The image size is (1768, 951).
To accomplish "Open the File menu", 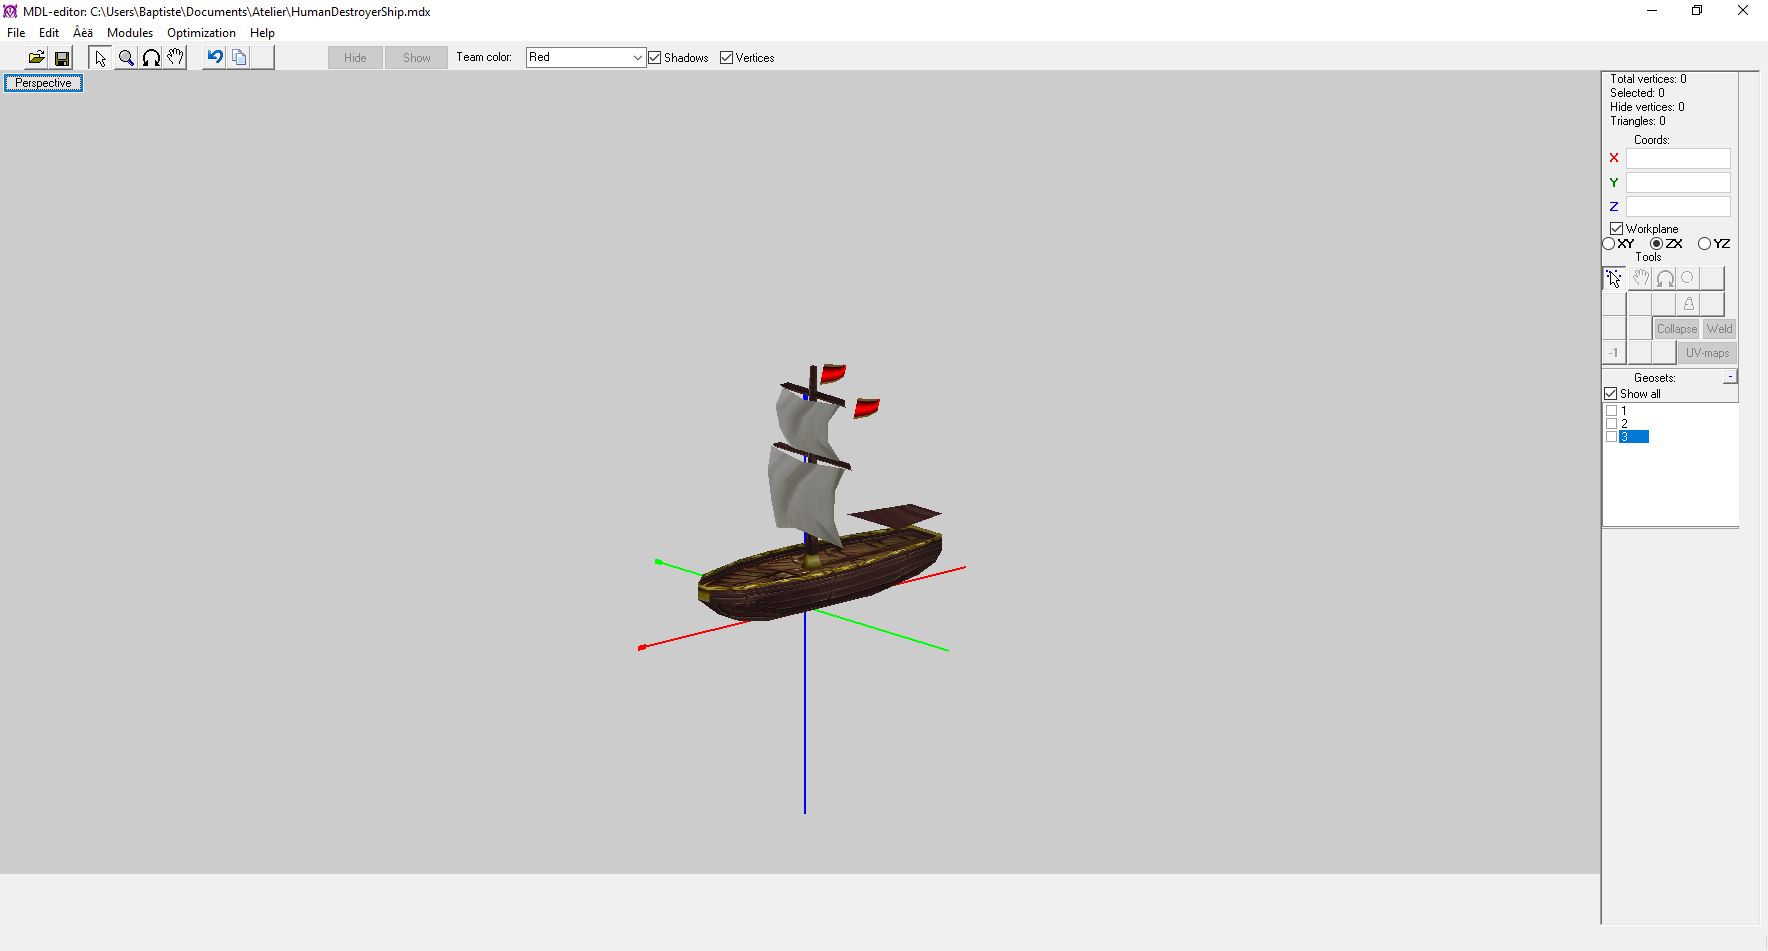I will pyautogui.click(x=16, y=33).
